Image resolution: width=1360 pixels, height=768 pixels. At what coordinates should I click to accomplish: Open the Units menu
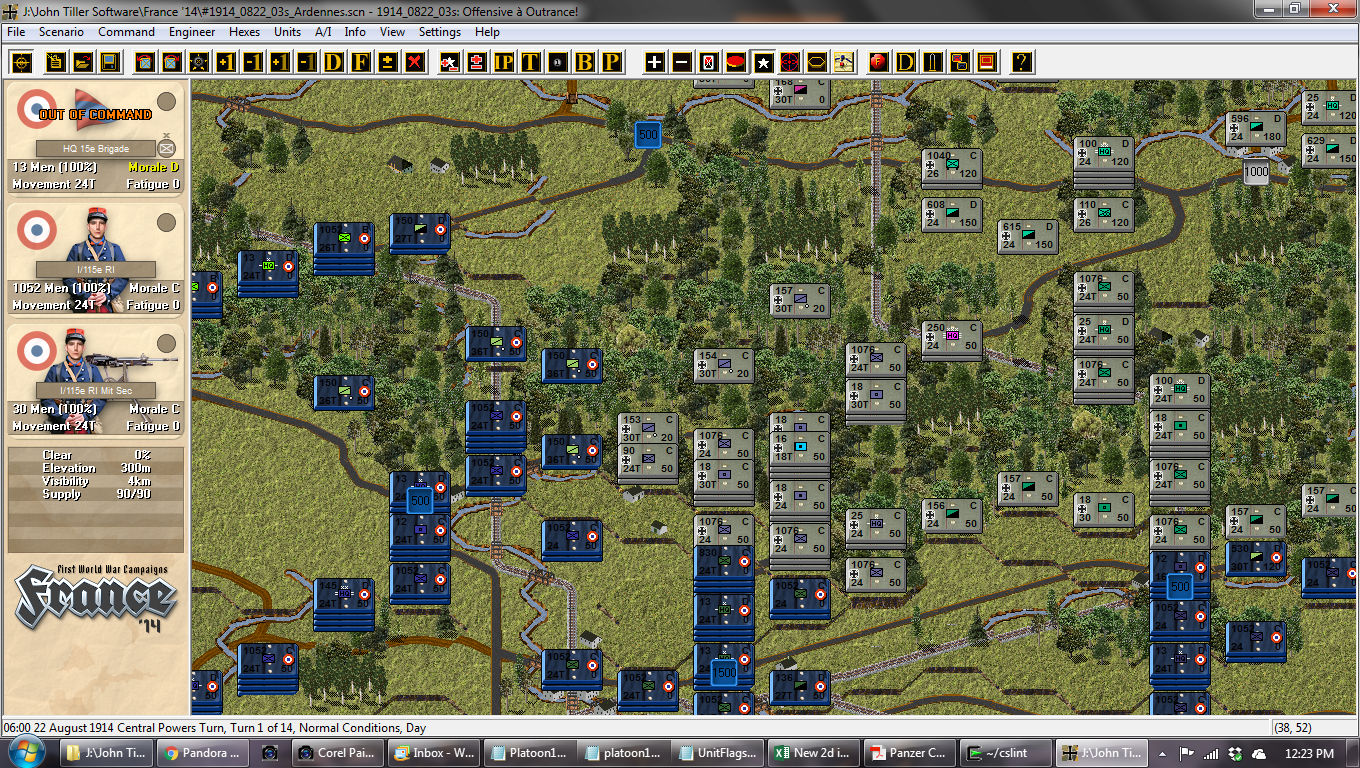point(287,32)
